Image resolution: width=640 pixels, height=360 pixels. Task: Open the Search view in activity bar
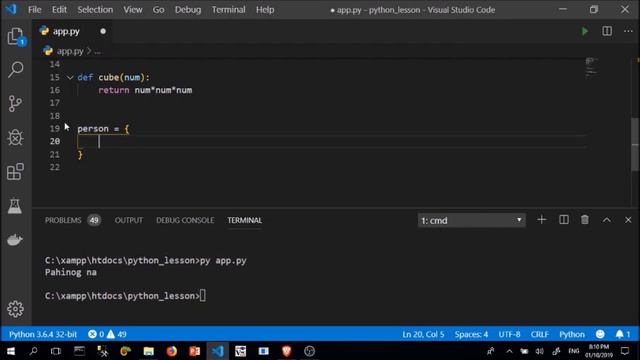coord(16,69)
